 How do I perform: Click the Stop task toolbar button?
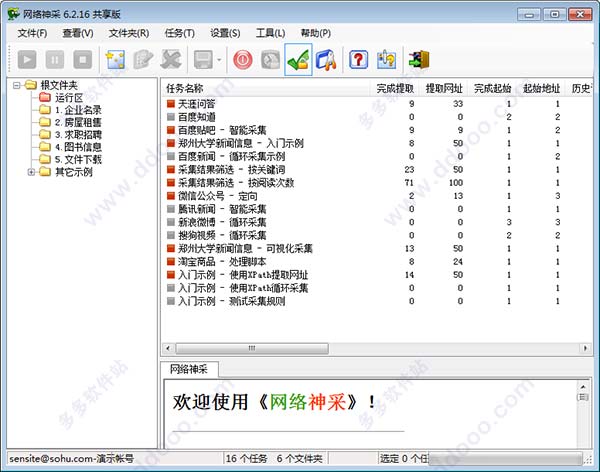(x=83, y=60)
